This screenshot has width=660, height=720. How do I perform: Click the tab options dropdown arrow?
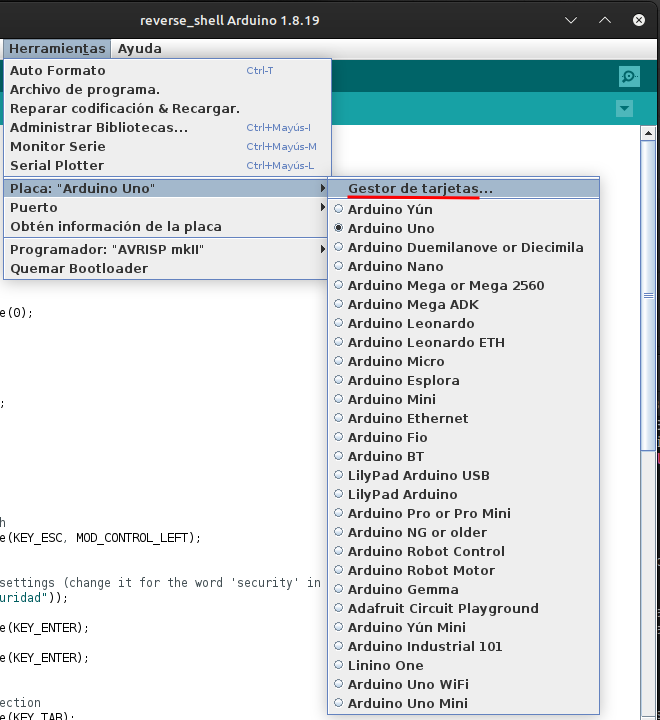(x=625, y=108)
